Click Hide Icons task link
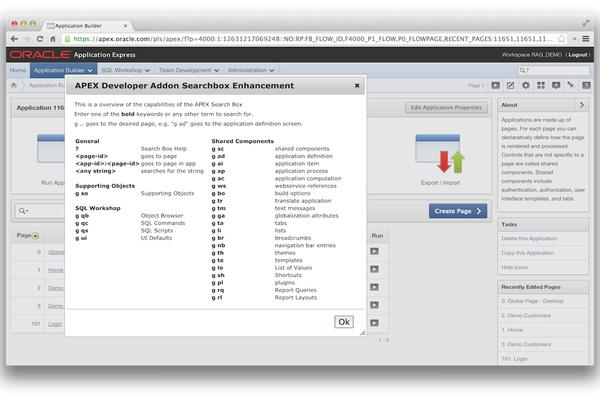Viewport: 600px width, 400px height. click(x=514, y=267)
